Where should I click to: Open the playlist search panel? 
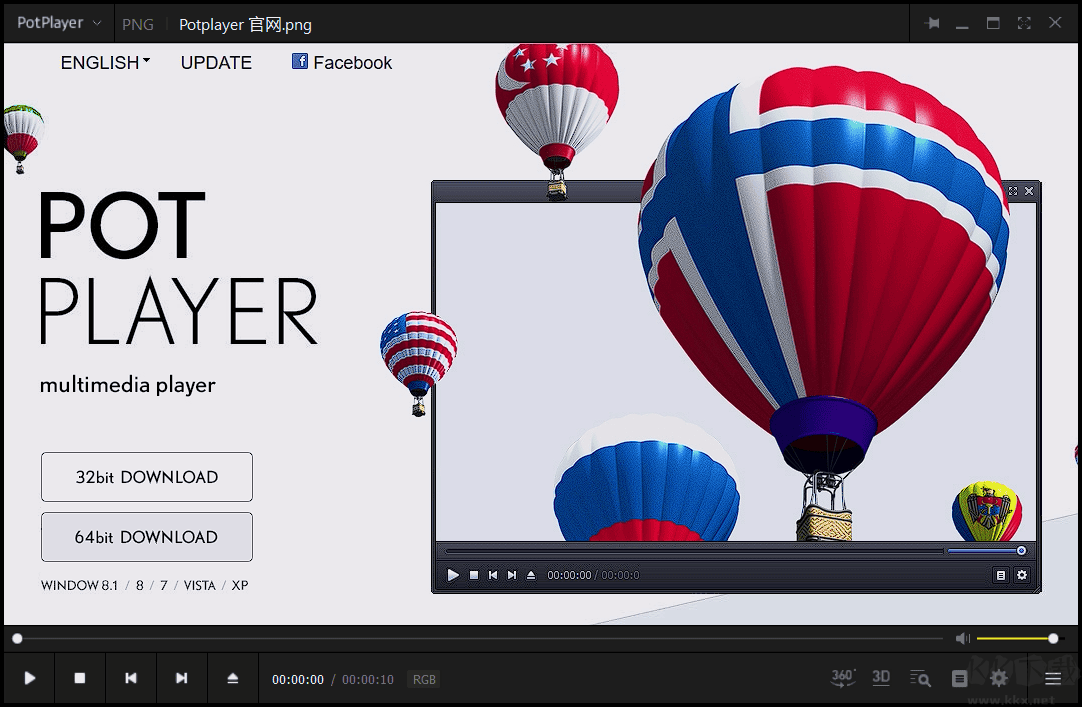[920, 678]
